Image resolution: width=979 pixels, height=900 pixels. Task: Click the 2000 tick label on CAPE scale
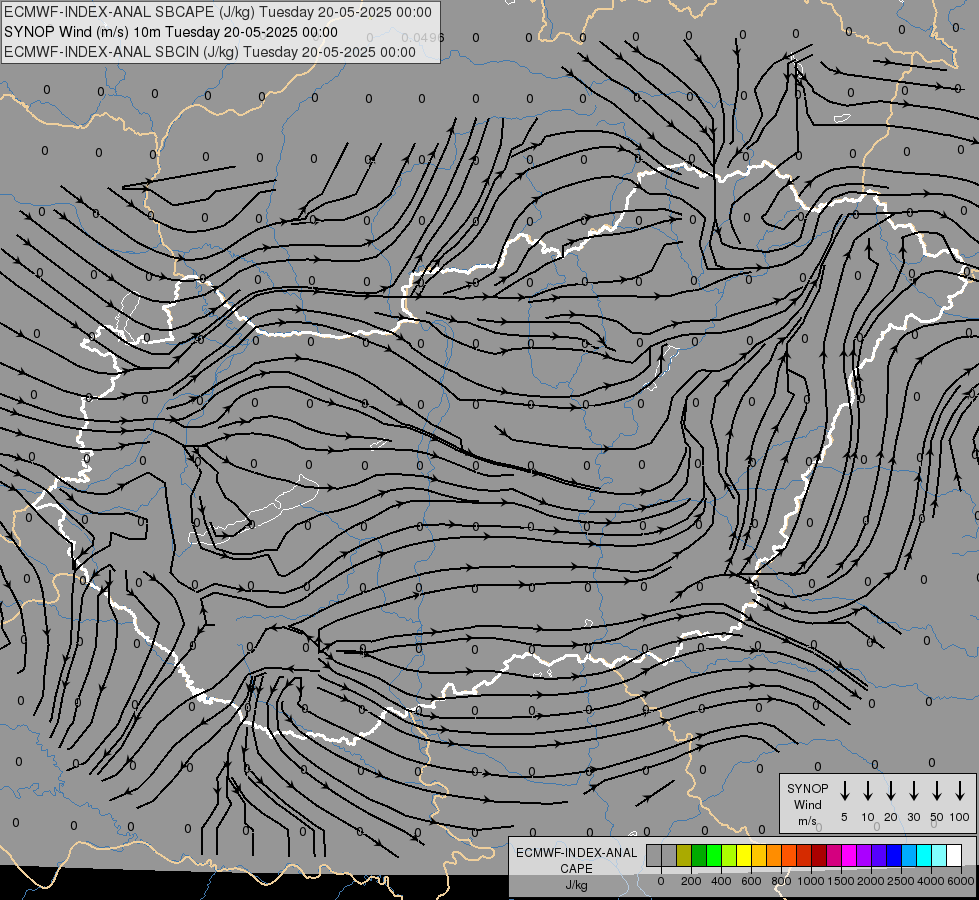coord(871,881)
